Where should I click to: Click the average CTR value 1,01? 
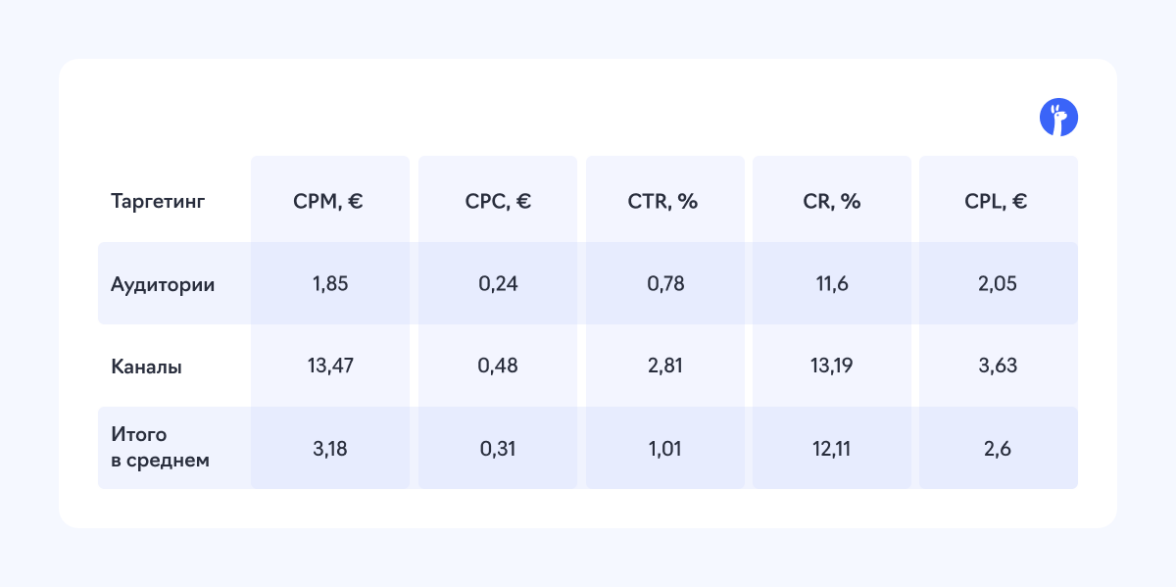point(665,449)
